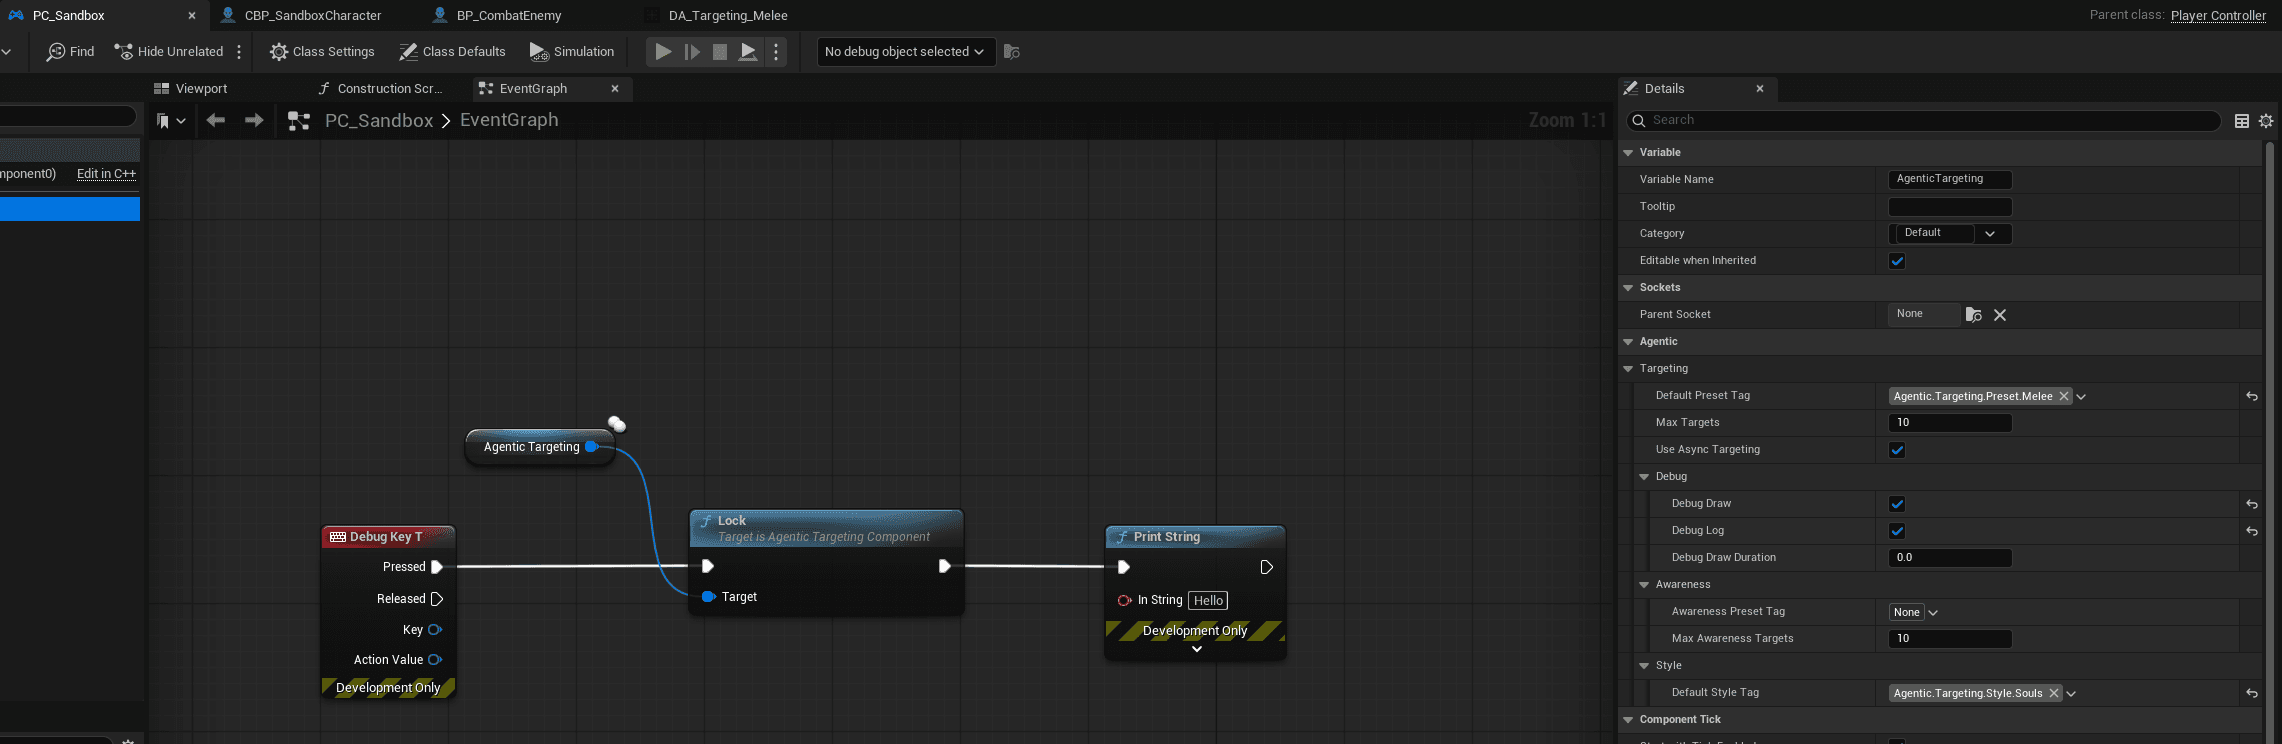Navigate forward in graph history
Image resolution: width=2282 pixels, height=744 pixels.
254,120
